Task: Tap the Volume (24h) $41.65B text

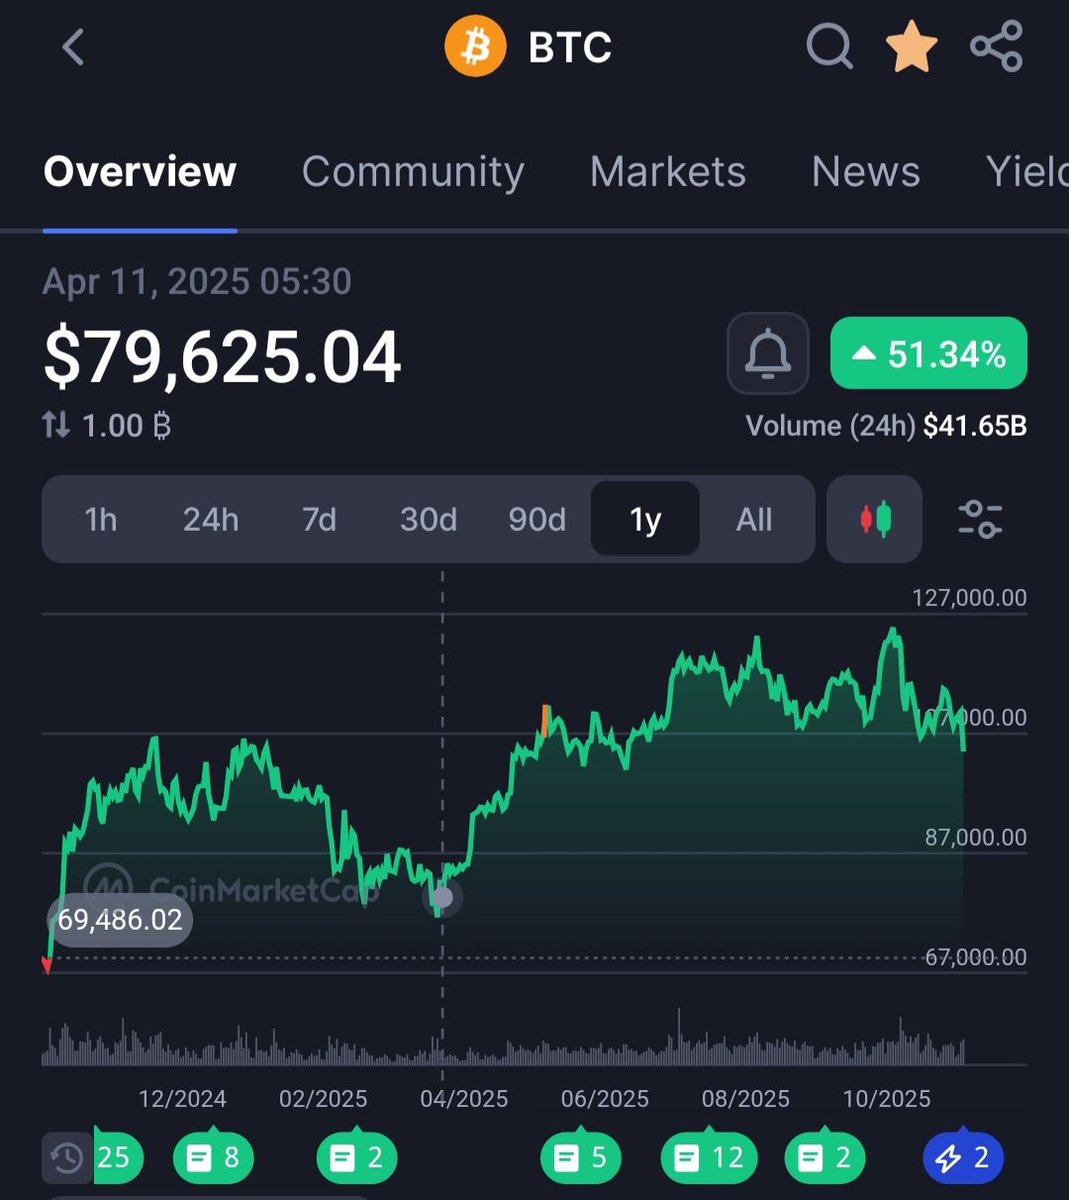Action: coord(886,426)
